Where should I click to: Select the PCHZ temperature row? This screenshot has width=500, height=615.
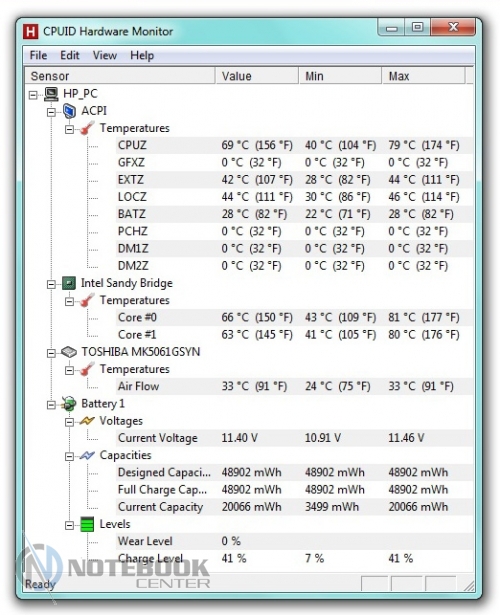coord(294,231)
